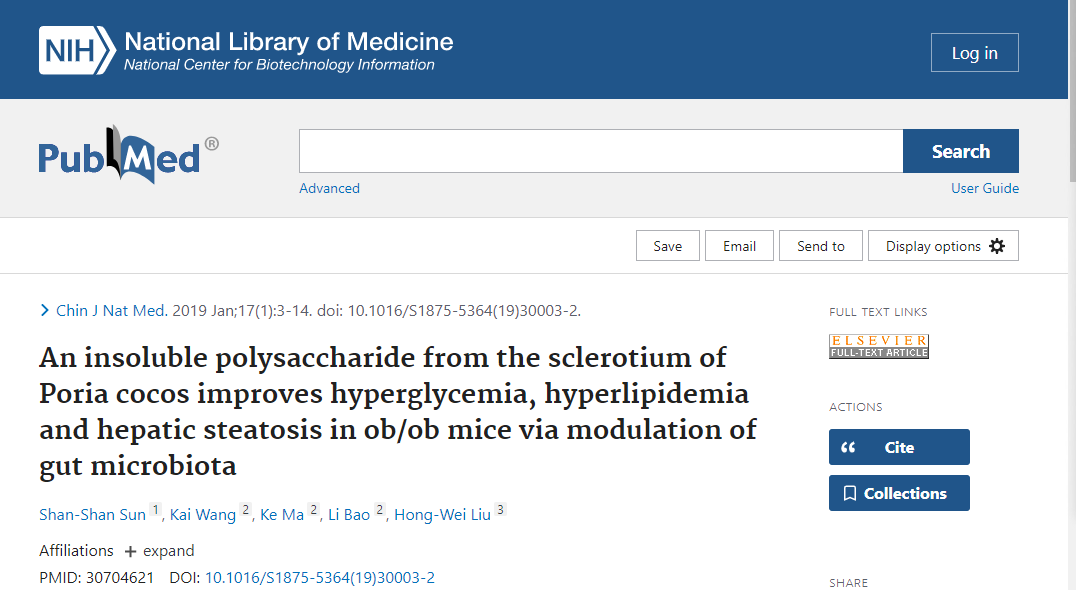Open the Elsevier full-text article badge

[x=878, y=346]
